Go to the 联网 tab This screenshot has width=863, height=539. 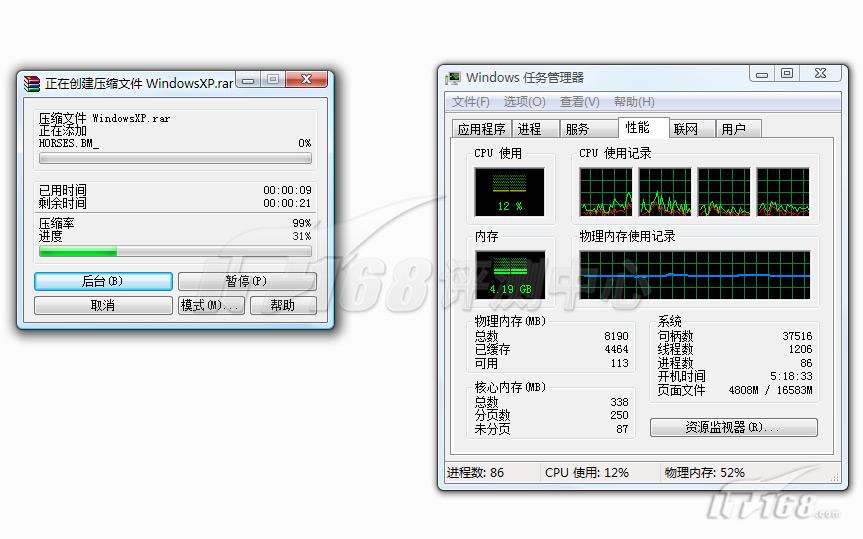pyautogui.click(x=685, y=129)
